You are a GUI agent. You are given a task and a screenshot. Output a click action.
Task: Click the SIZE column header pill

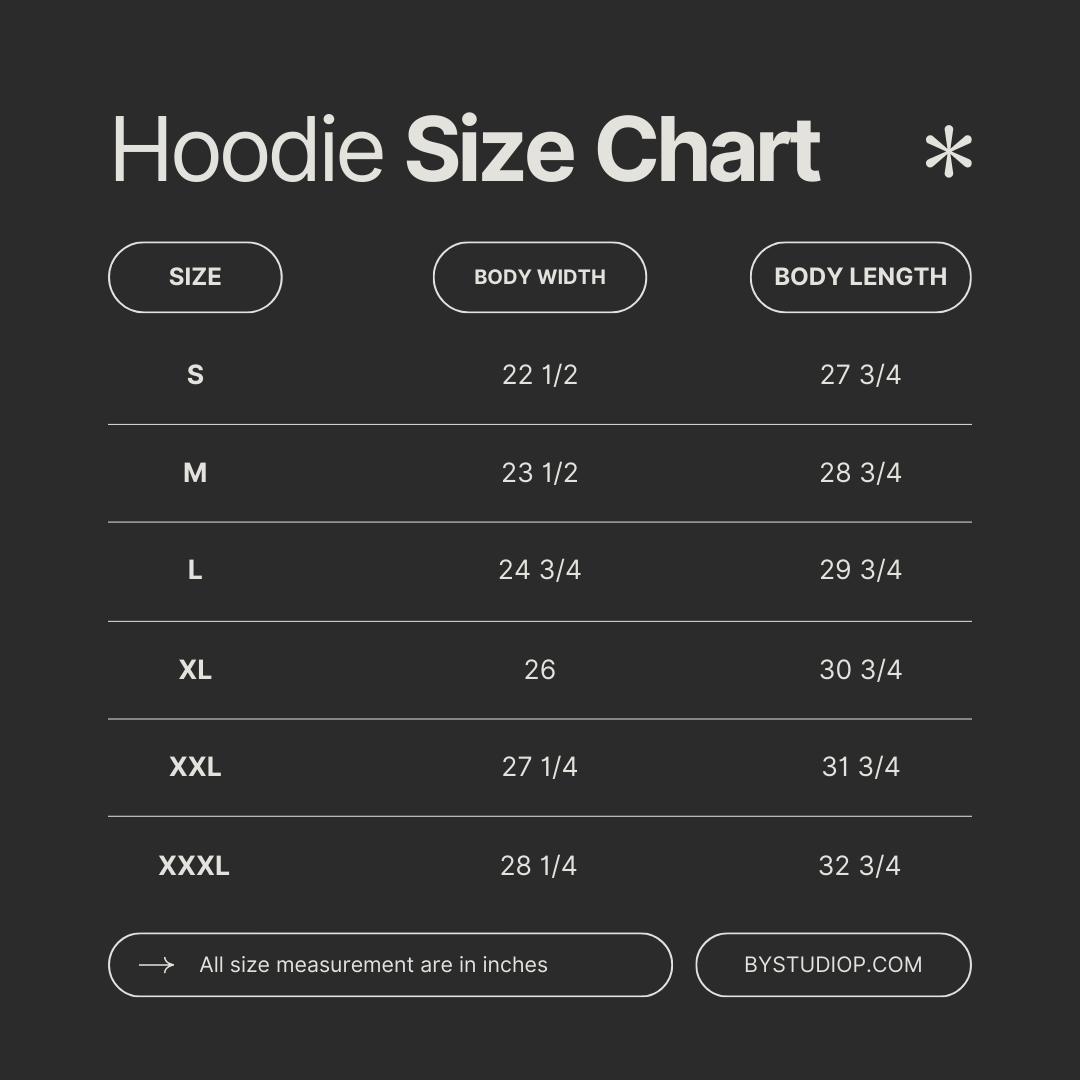point(195,277)
